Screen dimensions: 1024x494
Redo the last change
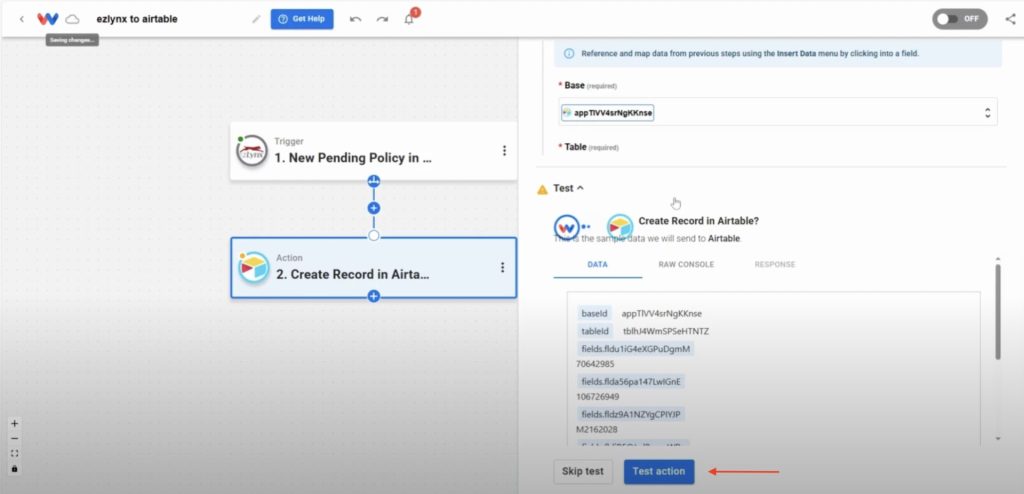(382, 19)
